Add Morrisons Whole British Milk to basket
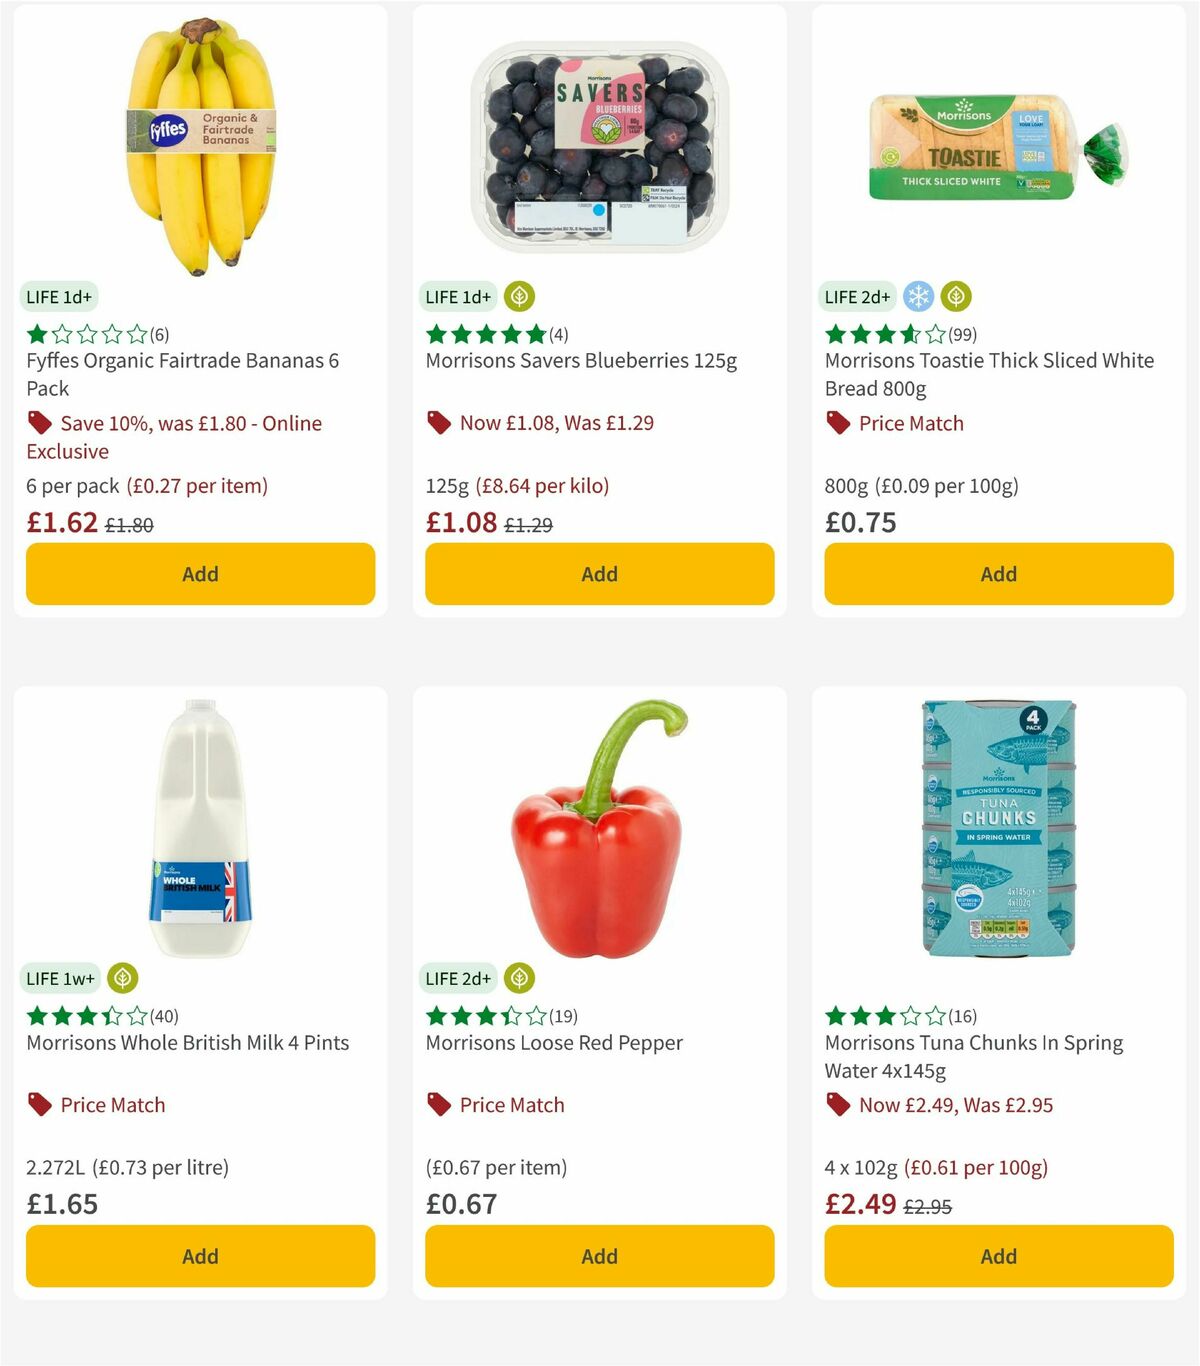This screenshot has width=1200, height=1366. [199, 1256]
